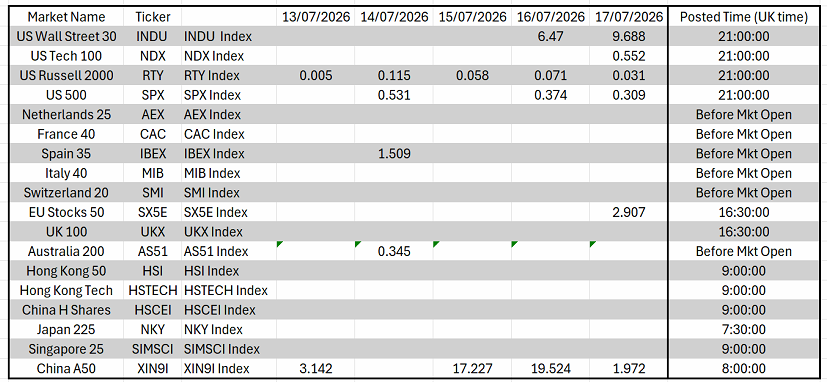Viewport: 827px width, 382px height.
Task: Select the 'Market Name' header cell
Action: [x=66, y=17]
